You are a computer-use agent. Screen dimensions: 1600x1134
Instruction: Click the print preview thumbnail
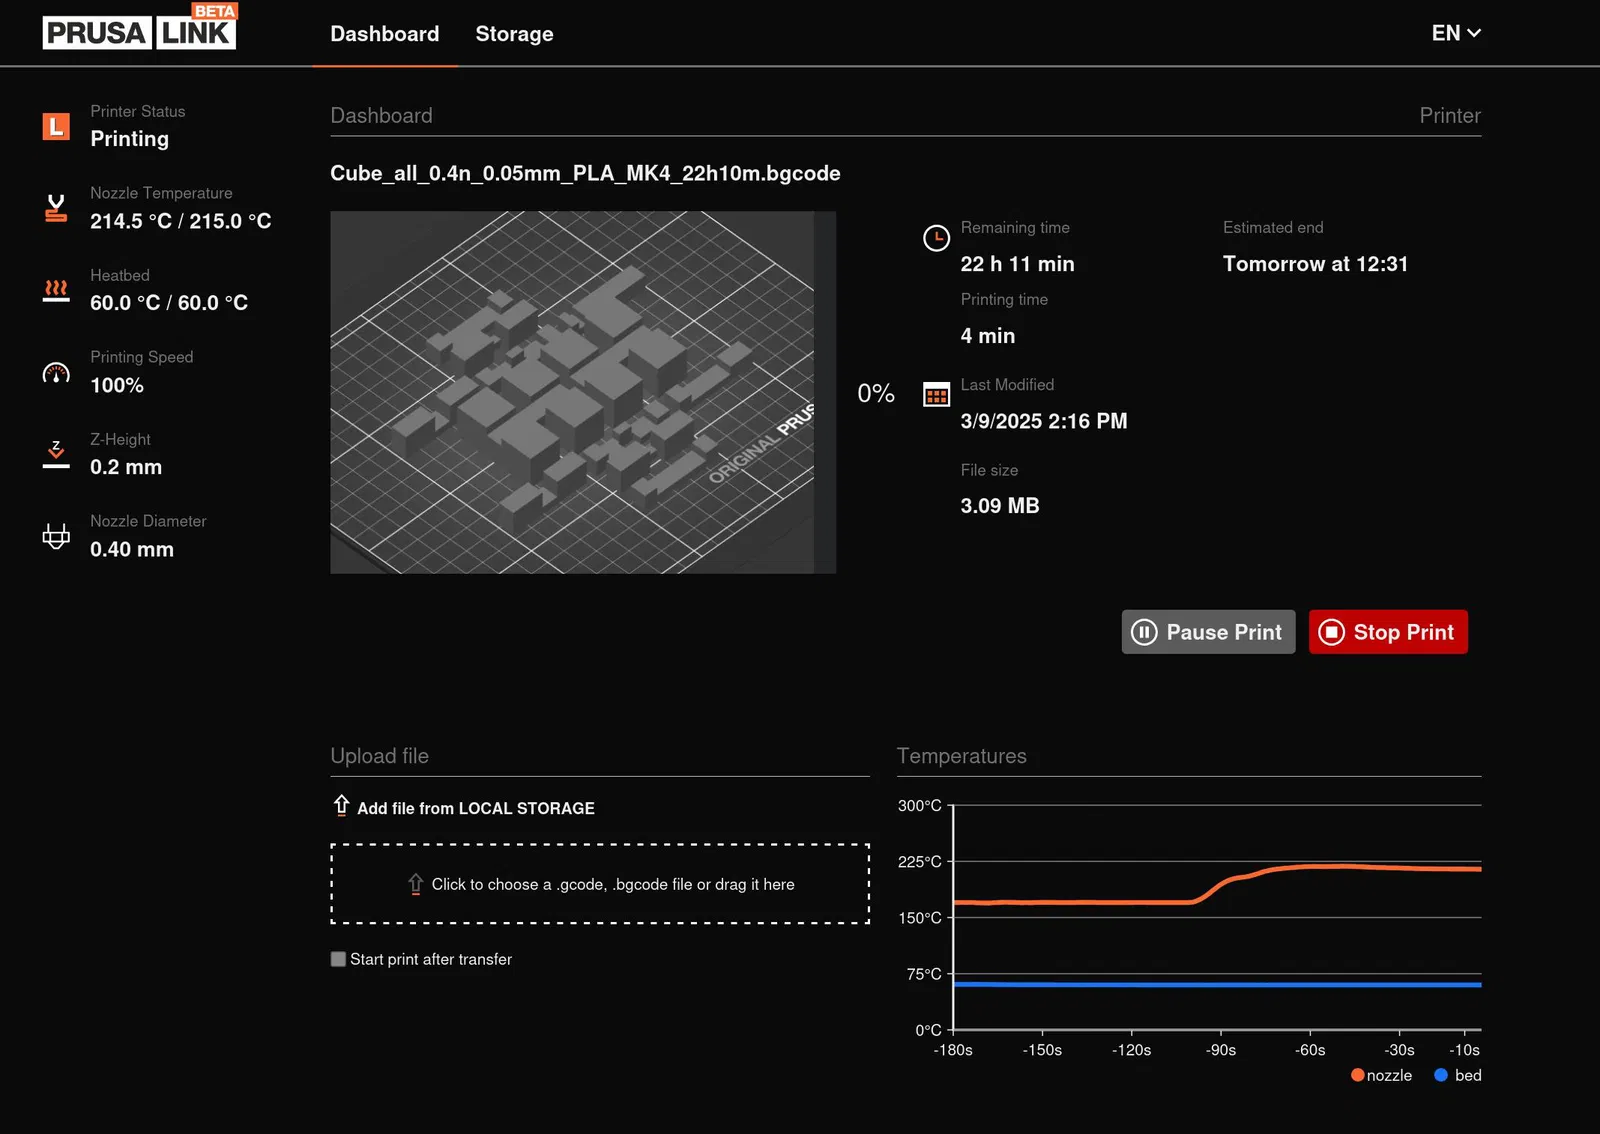point(583,392)
